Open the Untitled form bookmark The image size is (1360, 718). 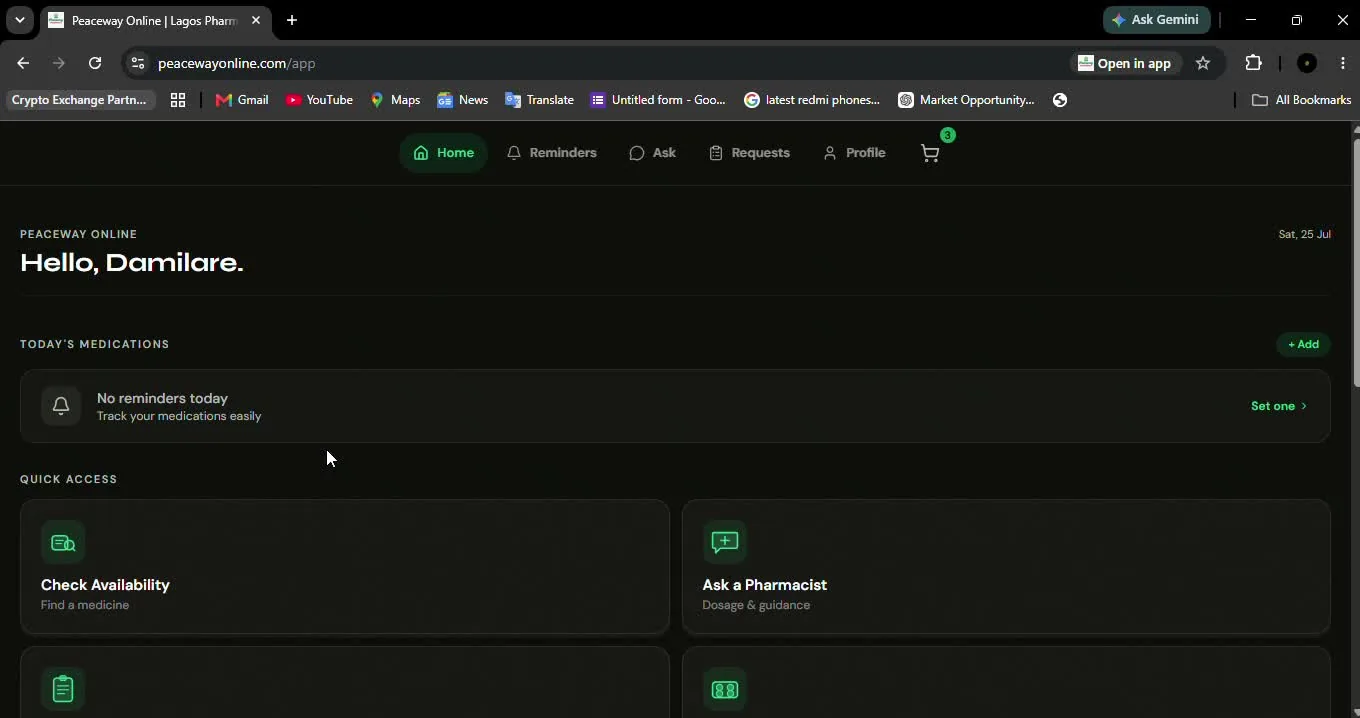658,100
